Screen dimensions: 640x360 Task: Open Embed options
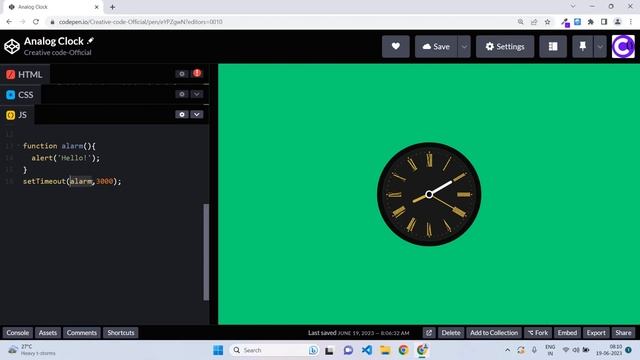point(567,333)
